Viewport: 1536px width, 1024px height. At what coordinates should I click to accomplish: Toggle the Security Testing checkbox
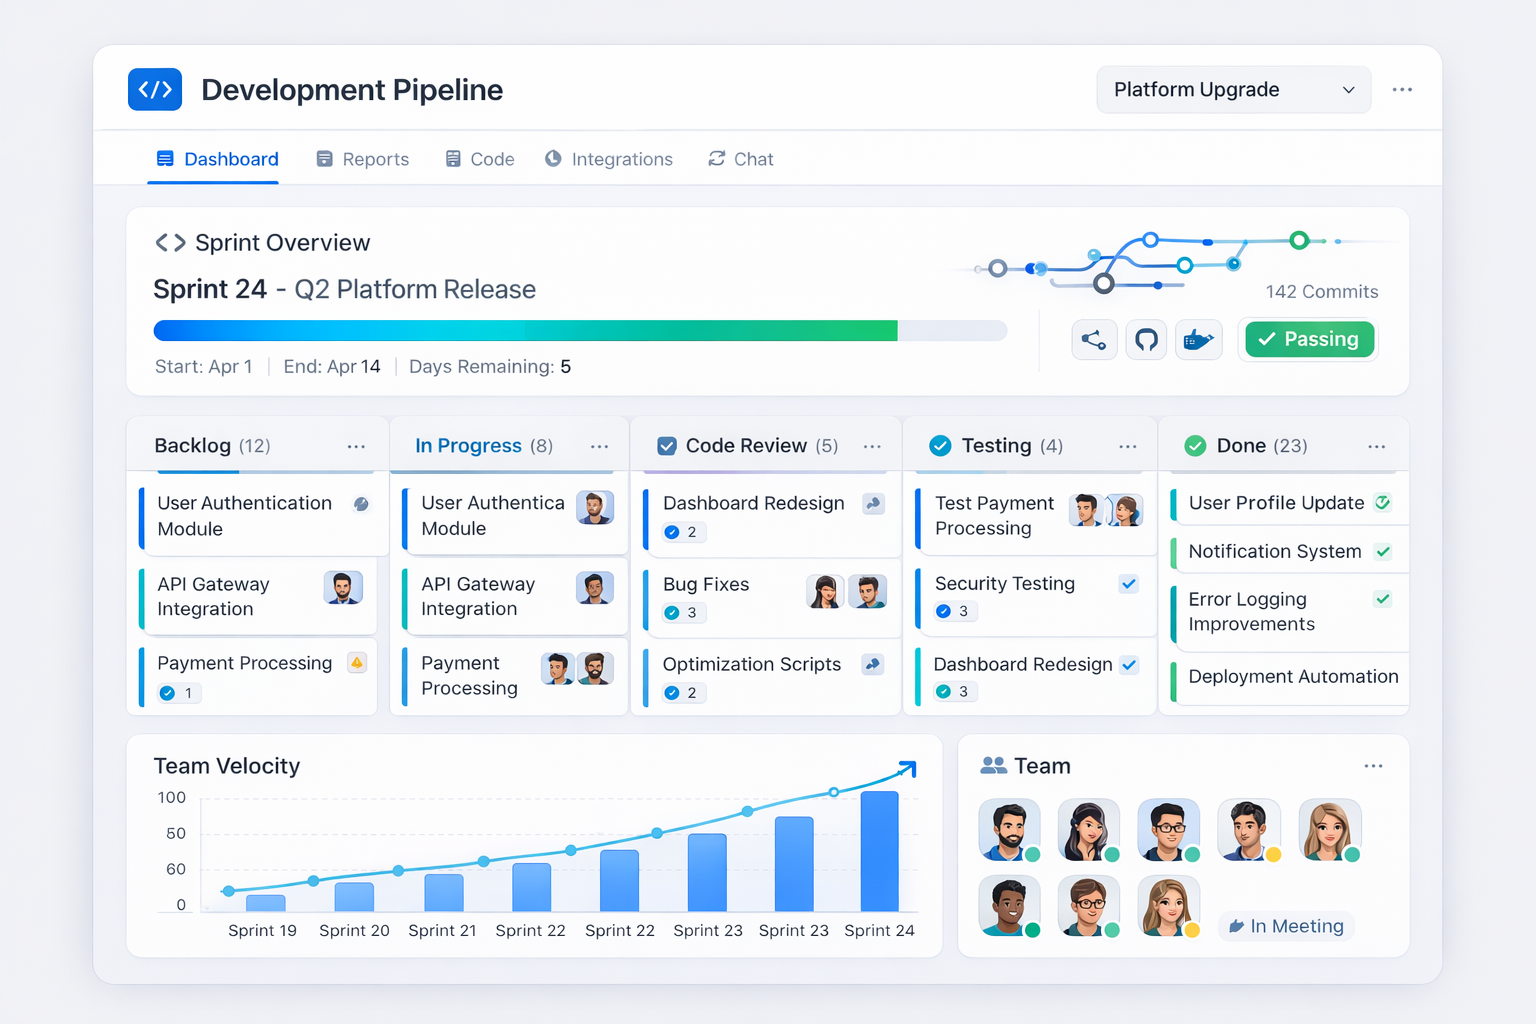pyautogui.click(x=1128, y=583)
